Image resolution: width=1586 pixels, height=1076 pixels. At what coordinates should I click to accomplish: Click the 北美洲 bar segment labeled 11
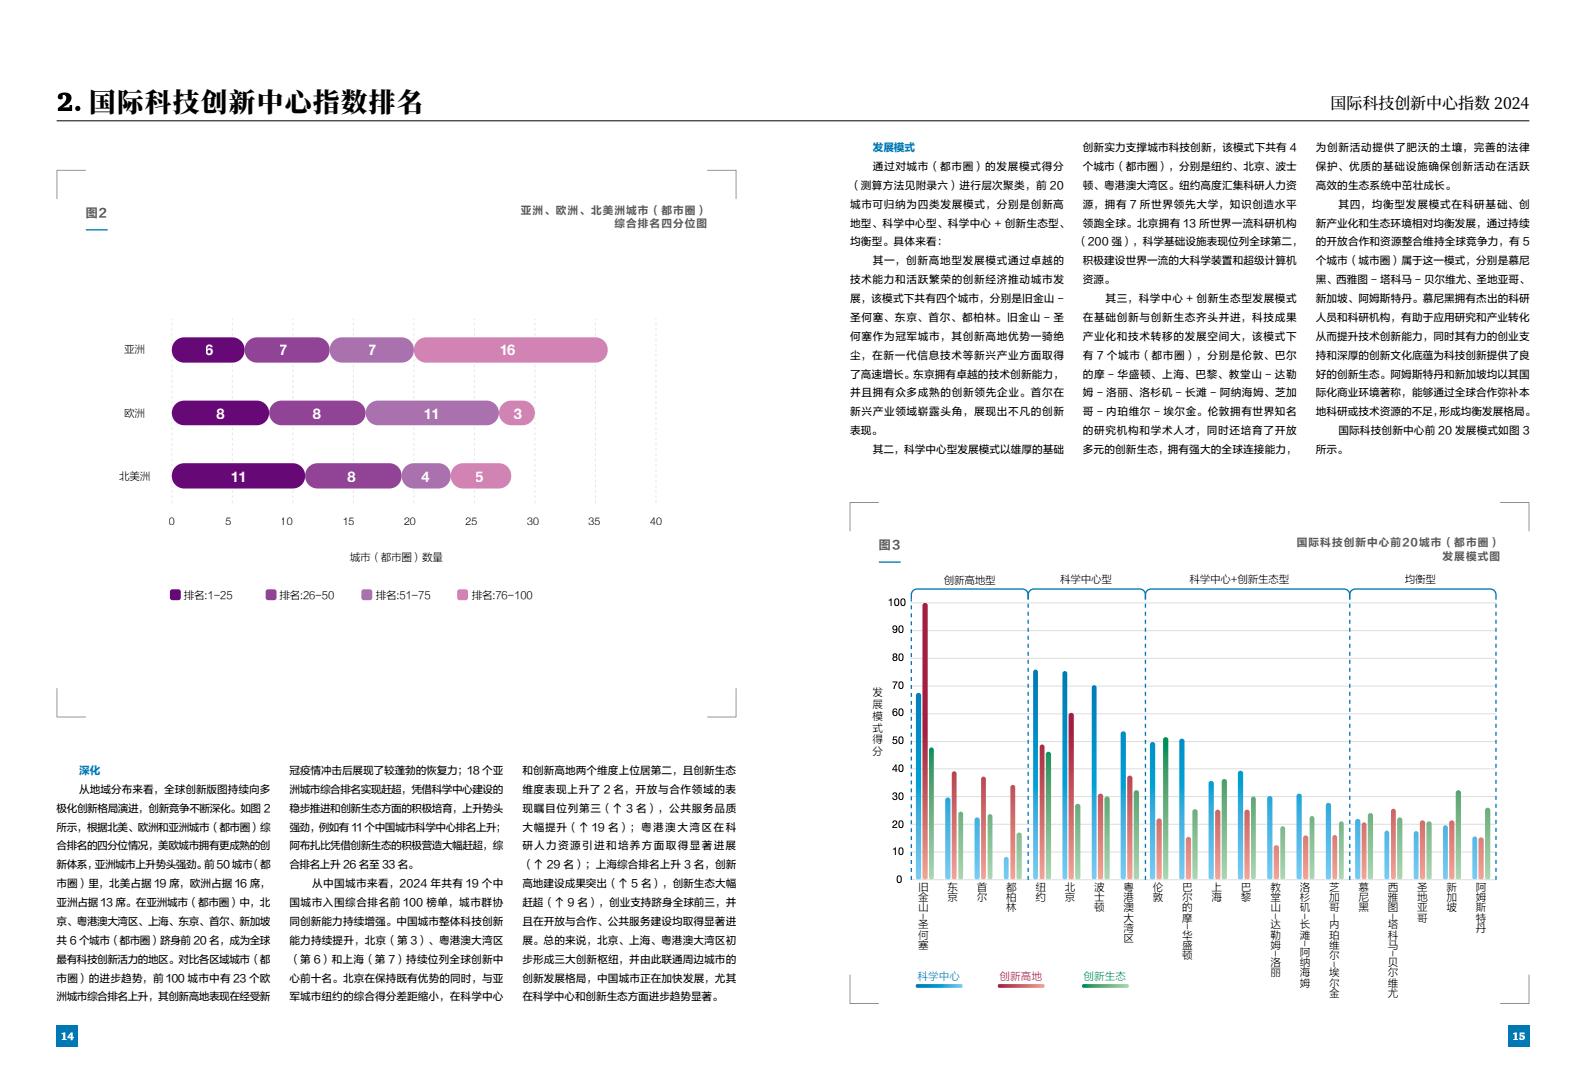coord(238,476)
